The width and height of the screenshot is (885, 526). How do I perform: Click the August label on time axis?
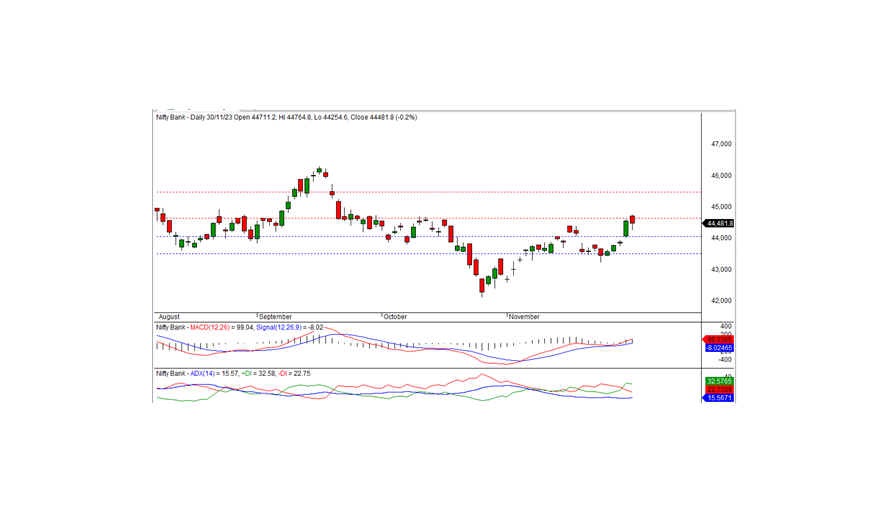pos(169,317)
